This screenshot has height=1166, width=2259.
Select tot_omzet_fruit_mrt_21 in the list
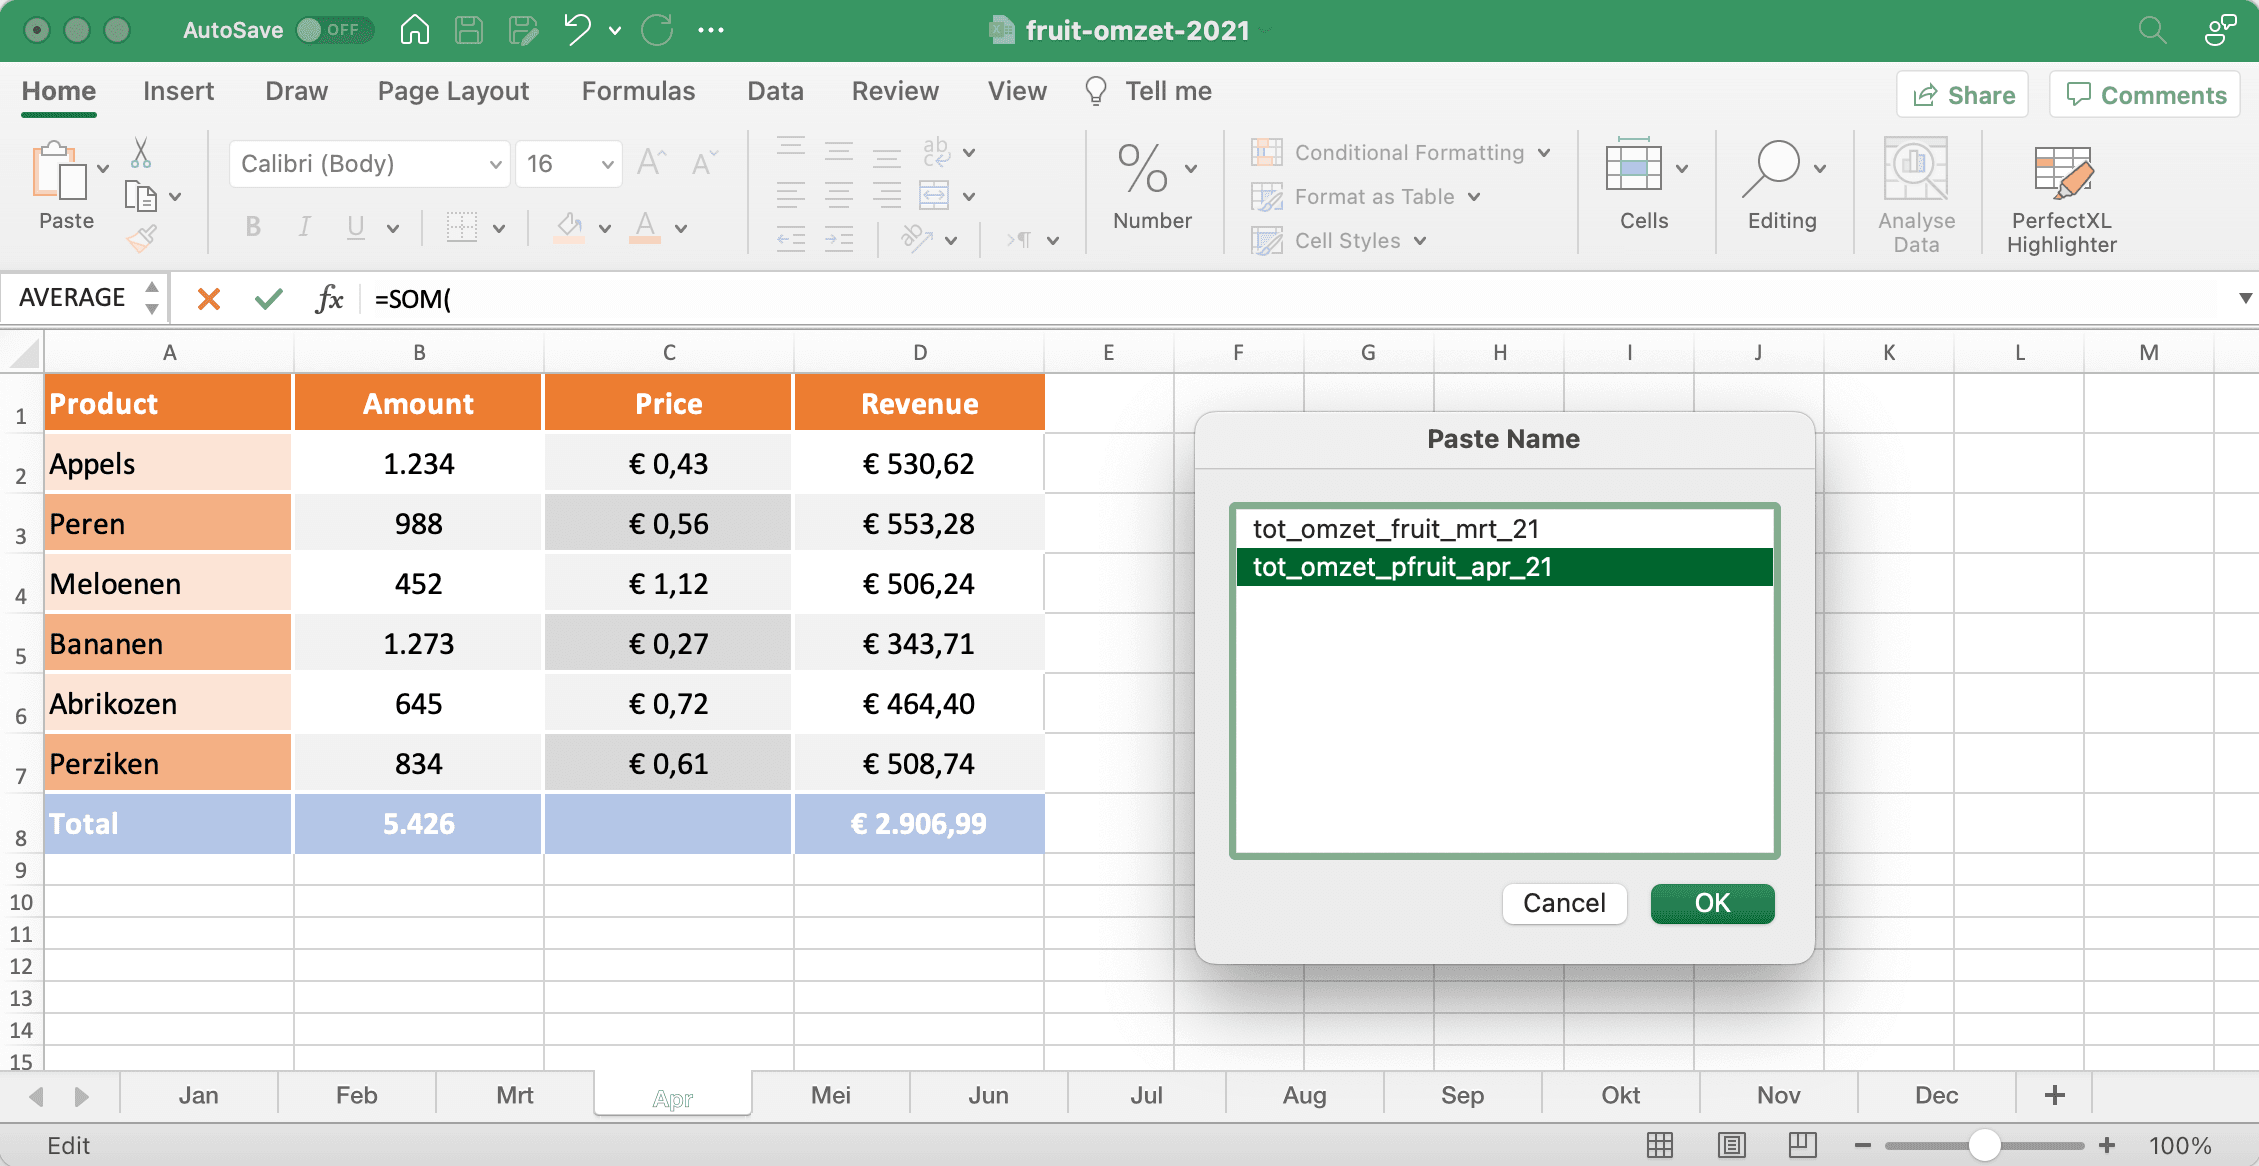(x=1396, y=528)
